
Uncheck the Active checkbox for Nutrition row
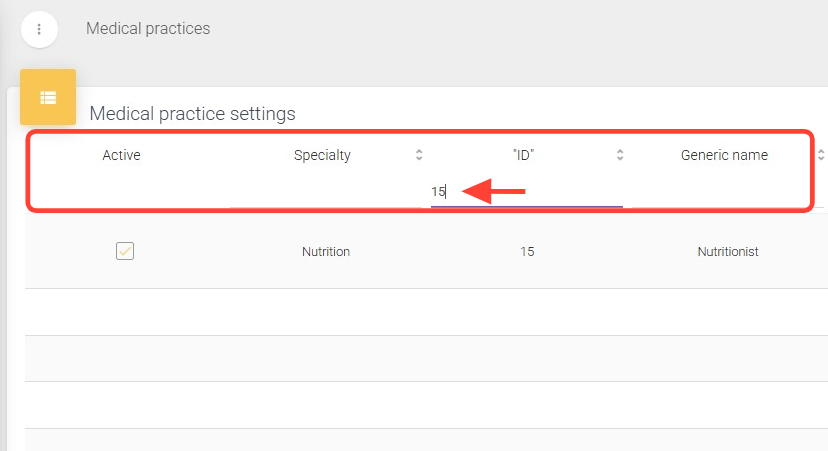tap(125, 251)
